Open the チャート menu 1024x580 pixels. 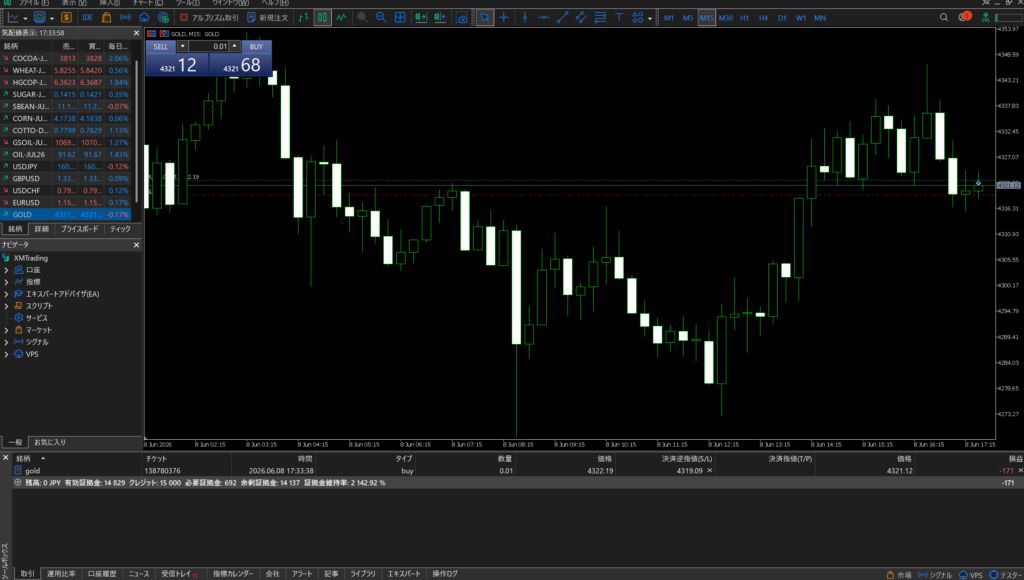pyautogui.click(x=148, y=3)
